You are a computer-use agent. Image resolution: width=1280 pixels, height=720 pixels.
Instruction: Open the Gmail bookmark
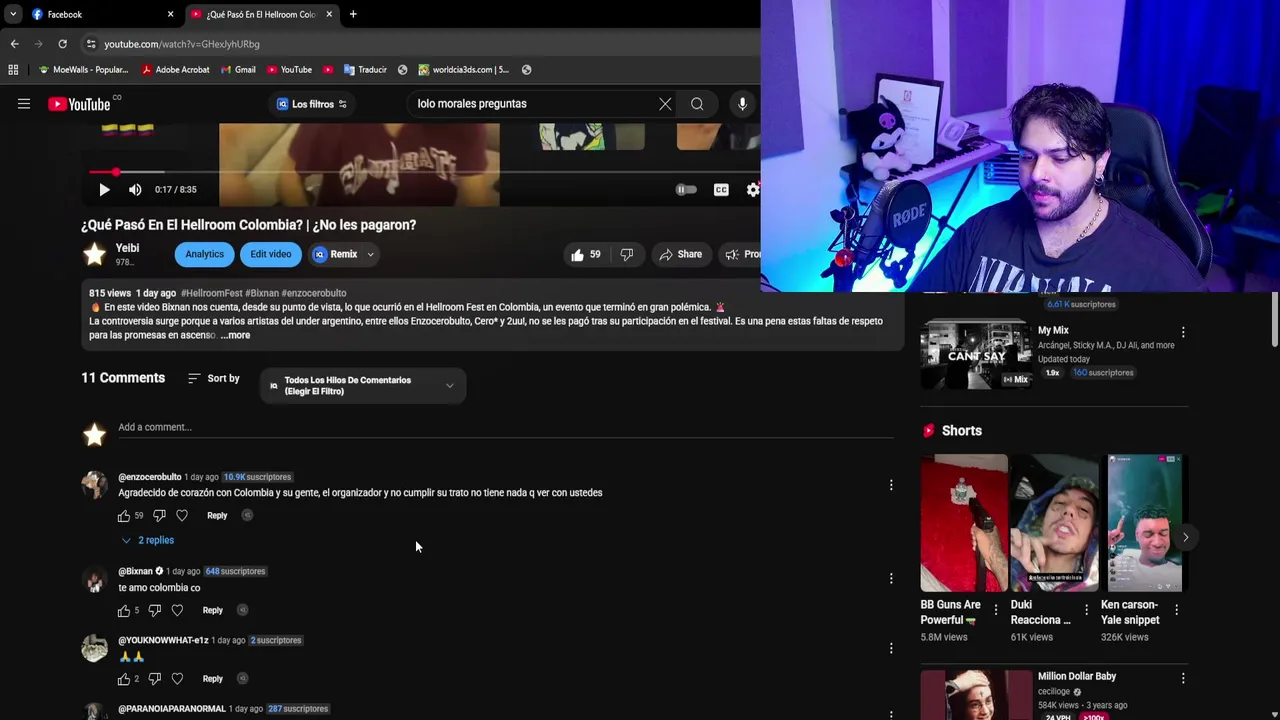coord(237,70)
